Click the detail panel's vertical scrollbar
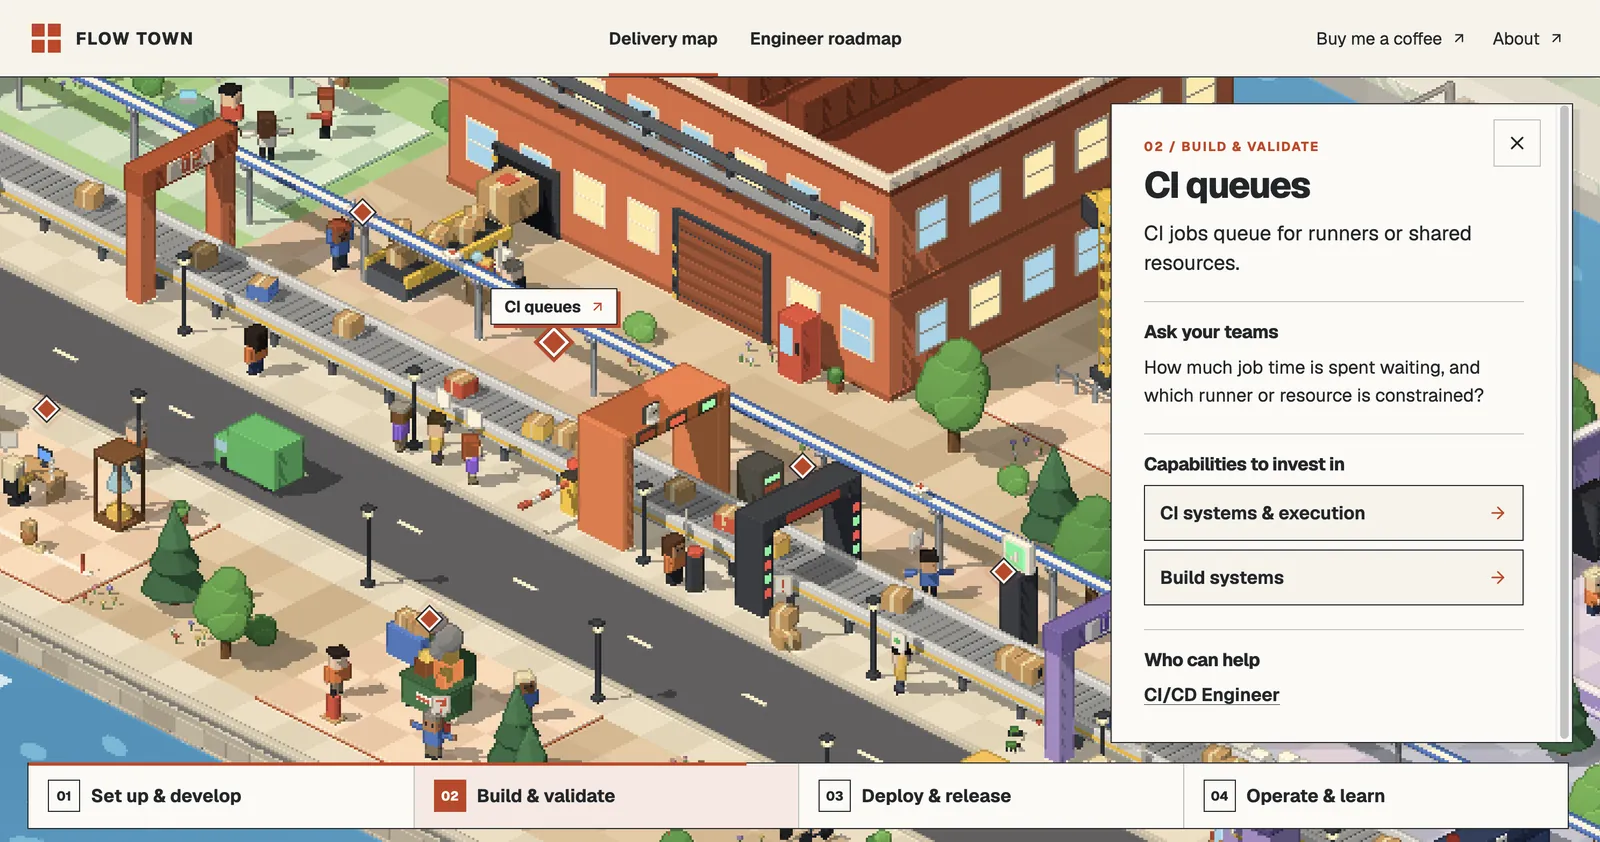The image size is (1600, 842). (x=1564, y=422)
